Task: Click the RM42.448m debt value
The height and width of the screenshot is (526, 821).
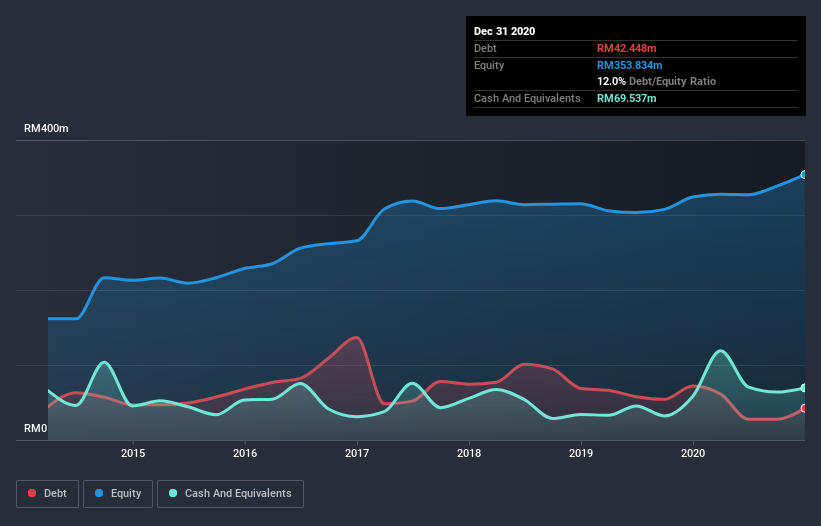Action: coord(626,48)
